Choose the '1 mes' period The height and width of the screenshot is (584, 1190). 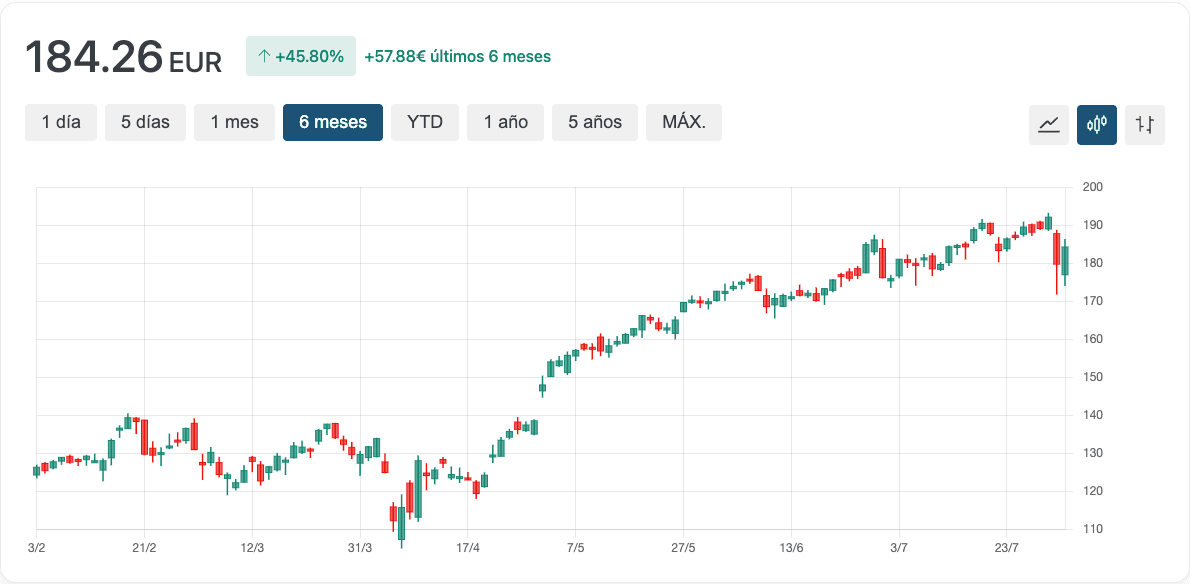coord(234,123)
